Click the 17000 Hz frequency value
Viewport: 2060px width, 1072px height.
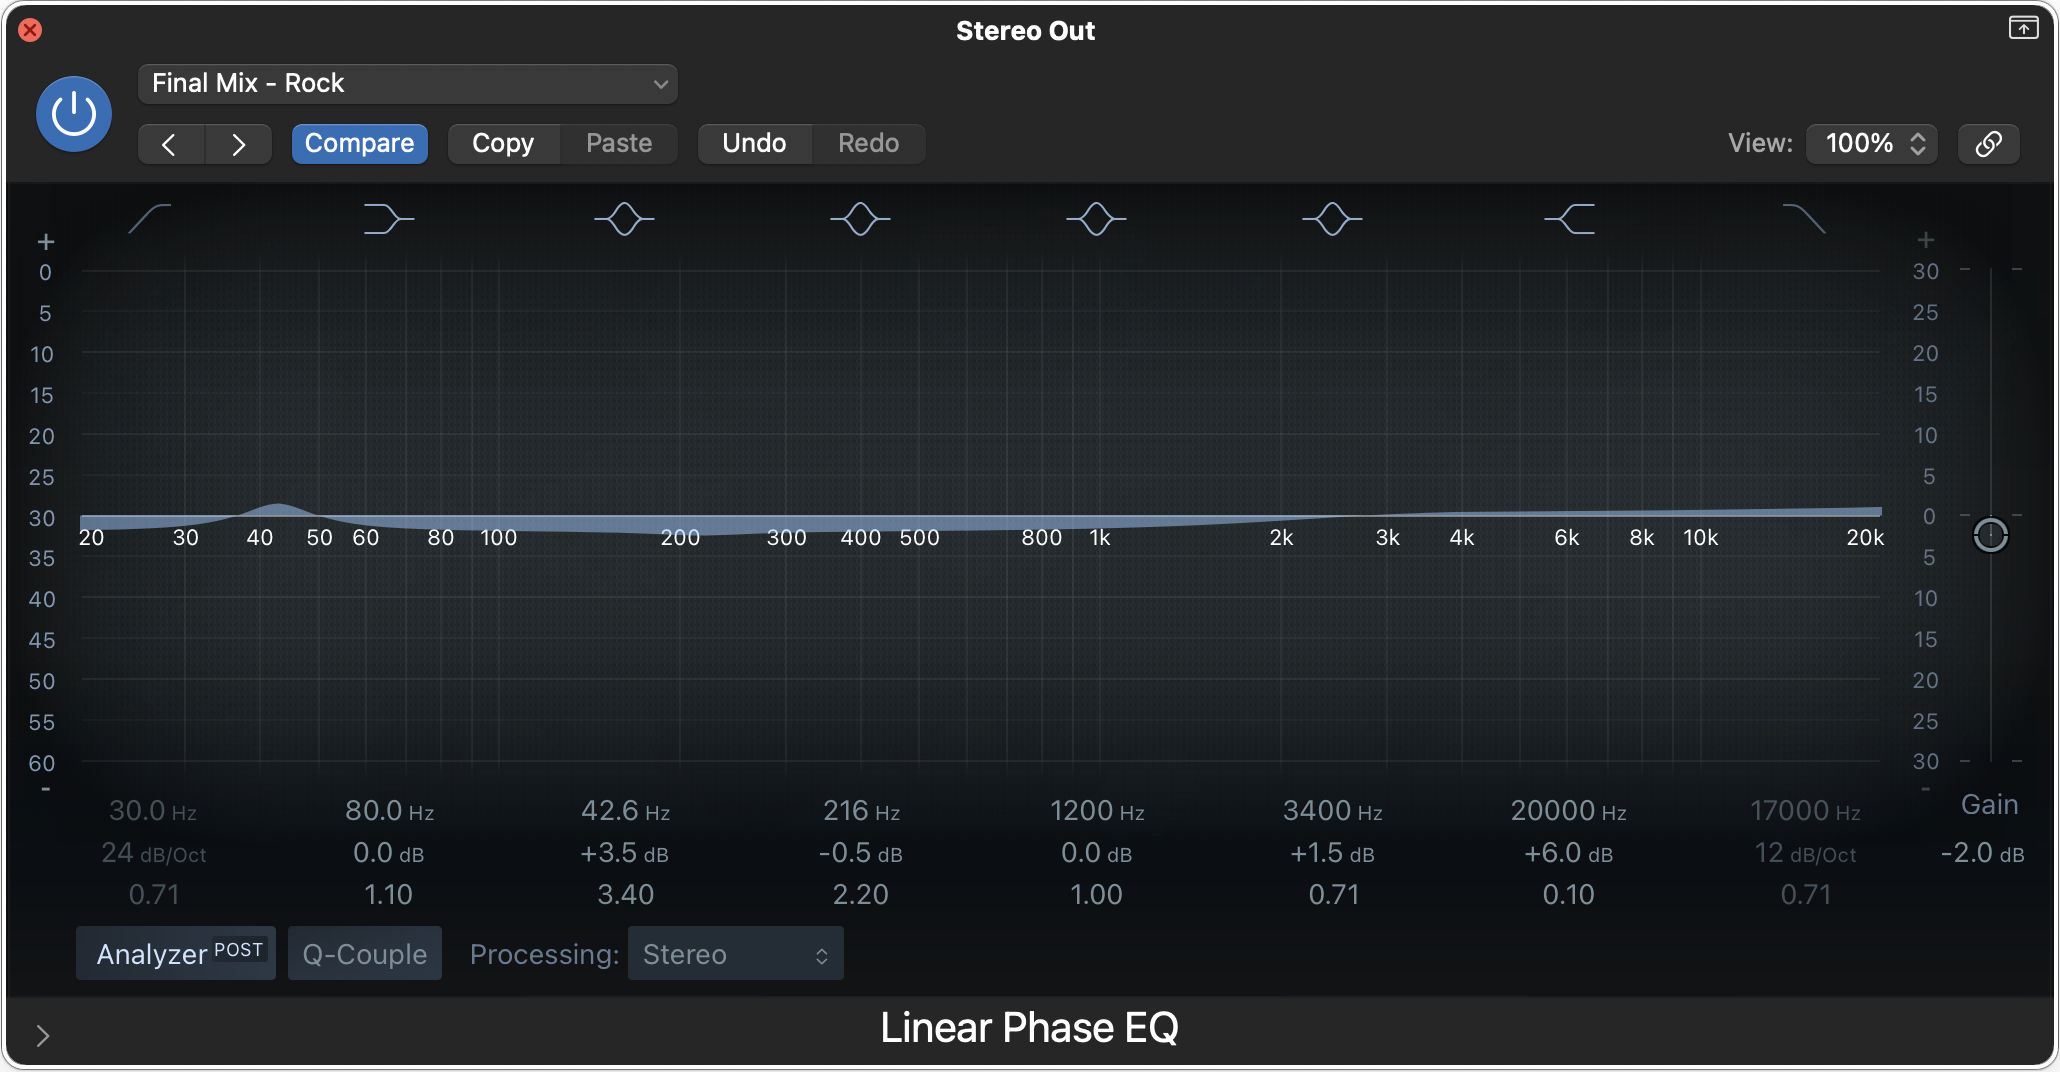pyautogui.click(x=1805, y=811)
